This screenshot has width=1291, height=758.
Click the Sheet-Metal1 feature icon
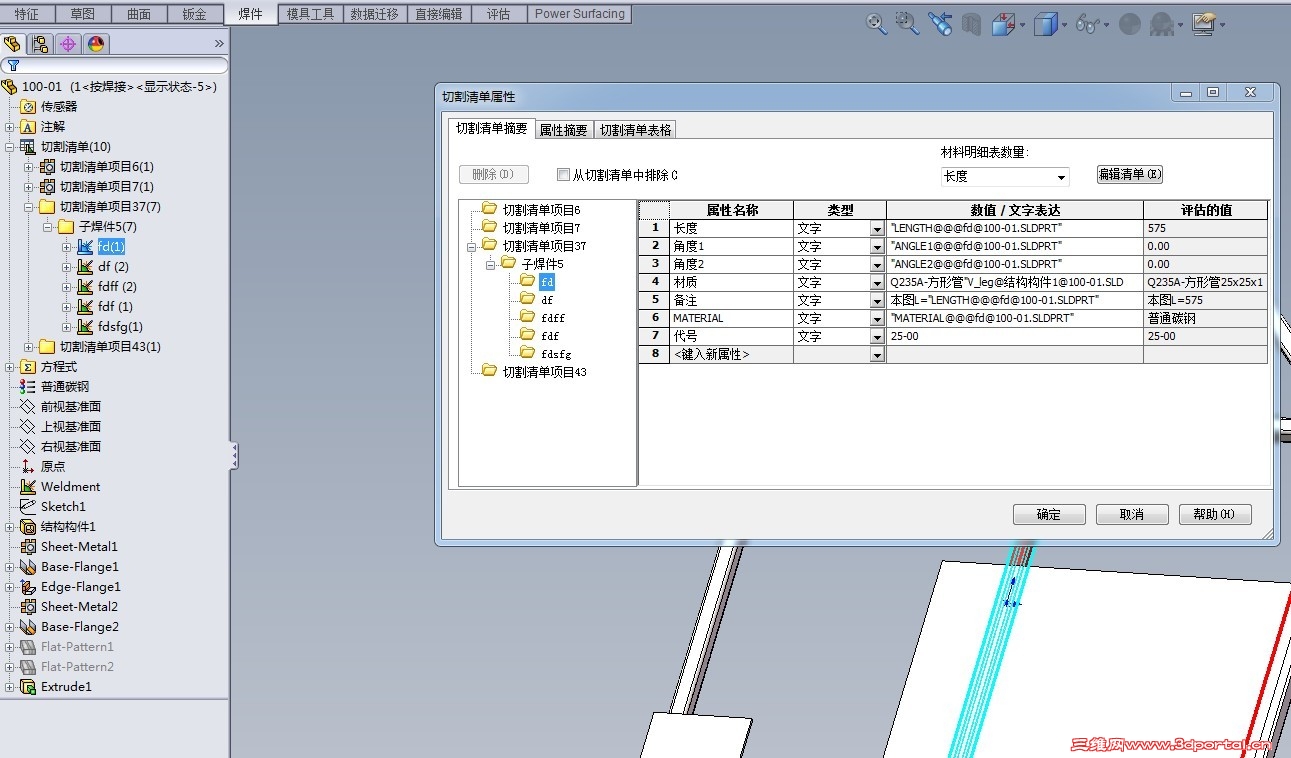(28, 547)
